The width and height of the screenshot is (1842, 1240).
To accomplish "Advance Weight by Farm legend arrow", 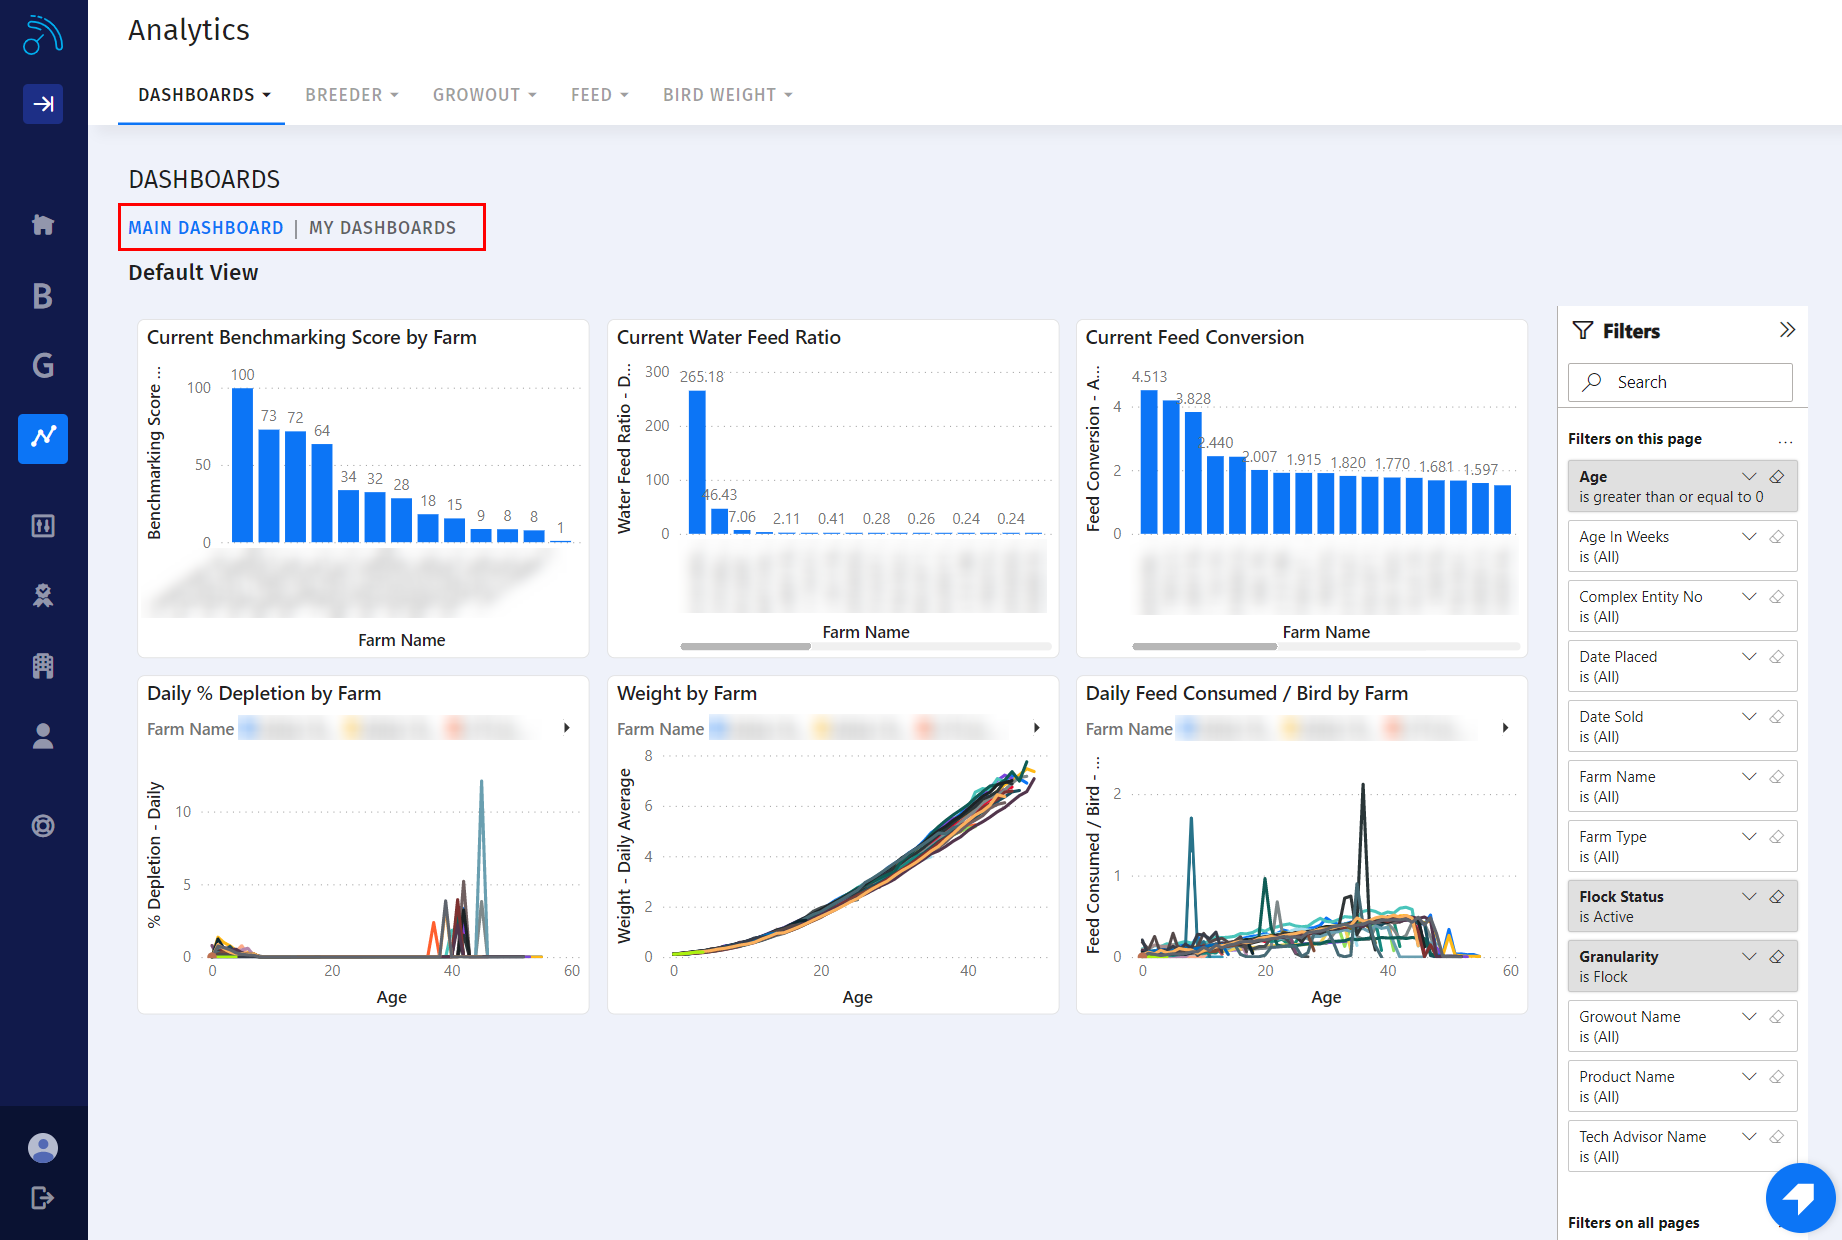I will pyautogui.click(x=1037, y=728).
